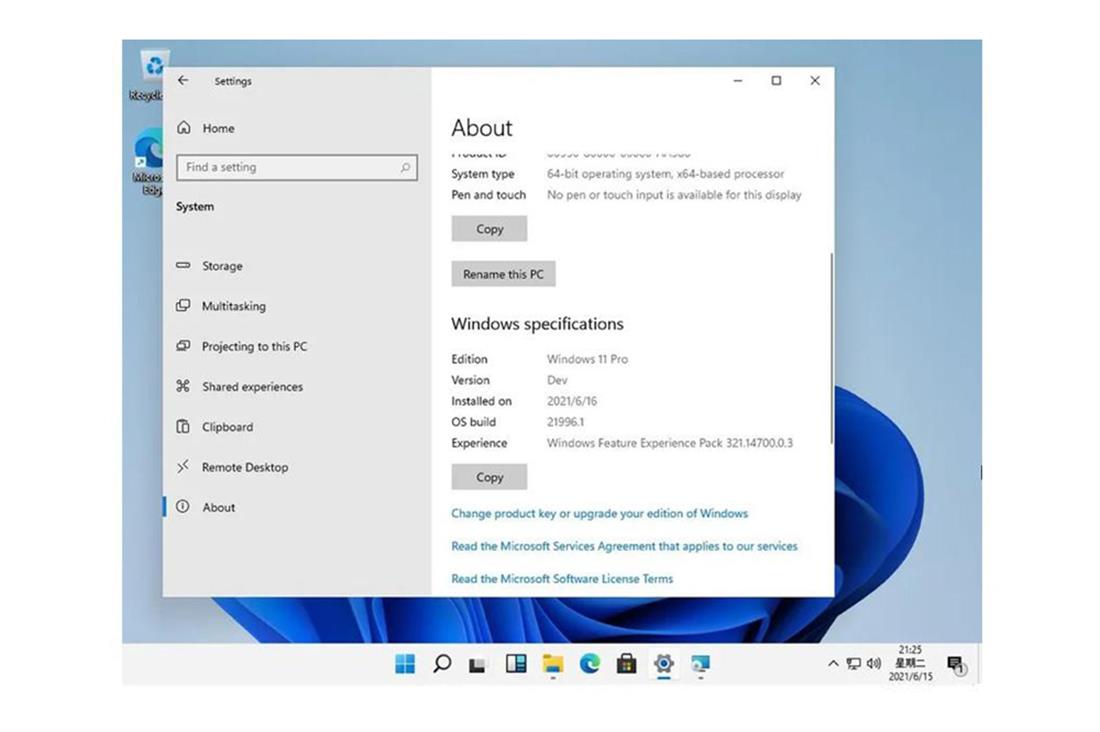Open the Windows Start menu
Image resolution: width=1100 pixels, height=732 pixels.
(x=405, y=664)
